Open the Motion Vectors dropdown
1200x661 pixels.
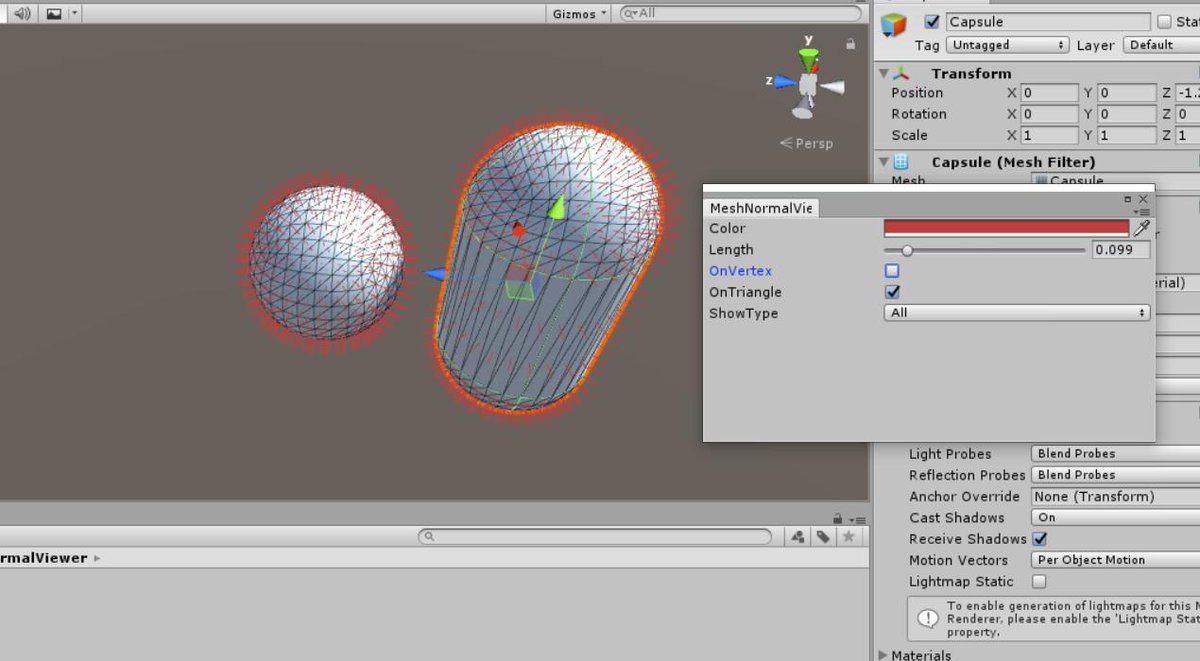click(x=1114, y=560)
